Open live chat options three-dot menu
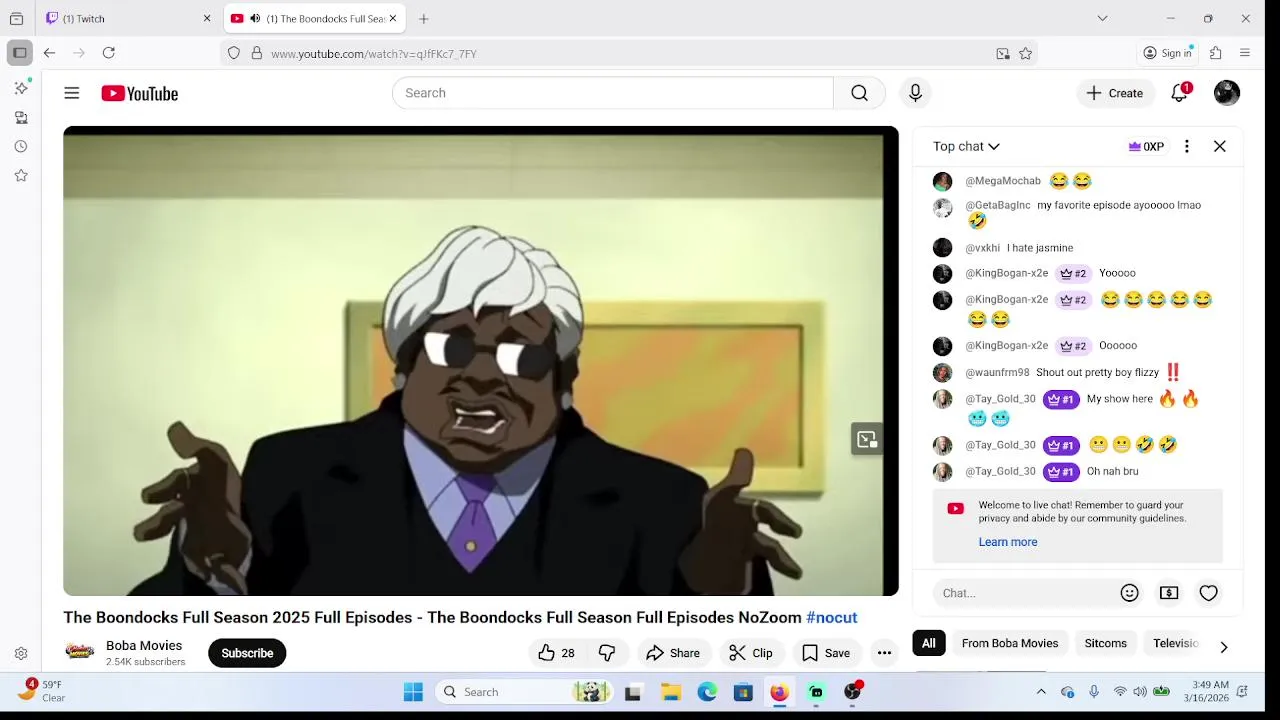The width and height of the screenshot is (1280, 720). tap(1187, 146)
